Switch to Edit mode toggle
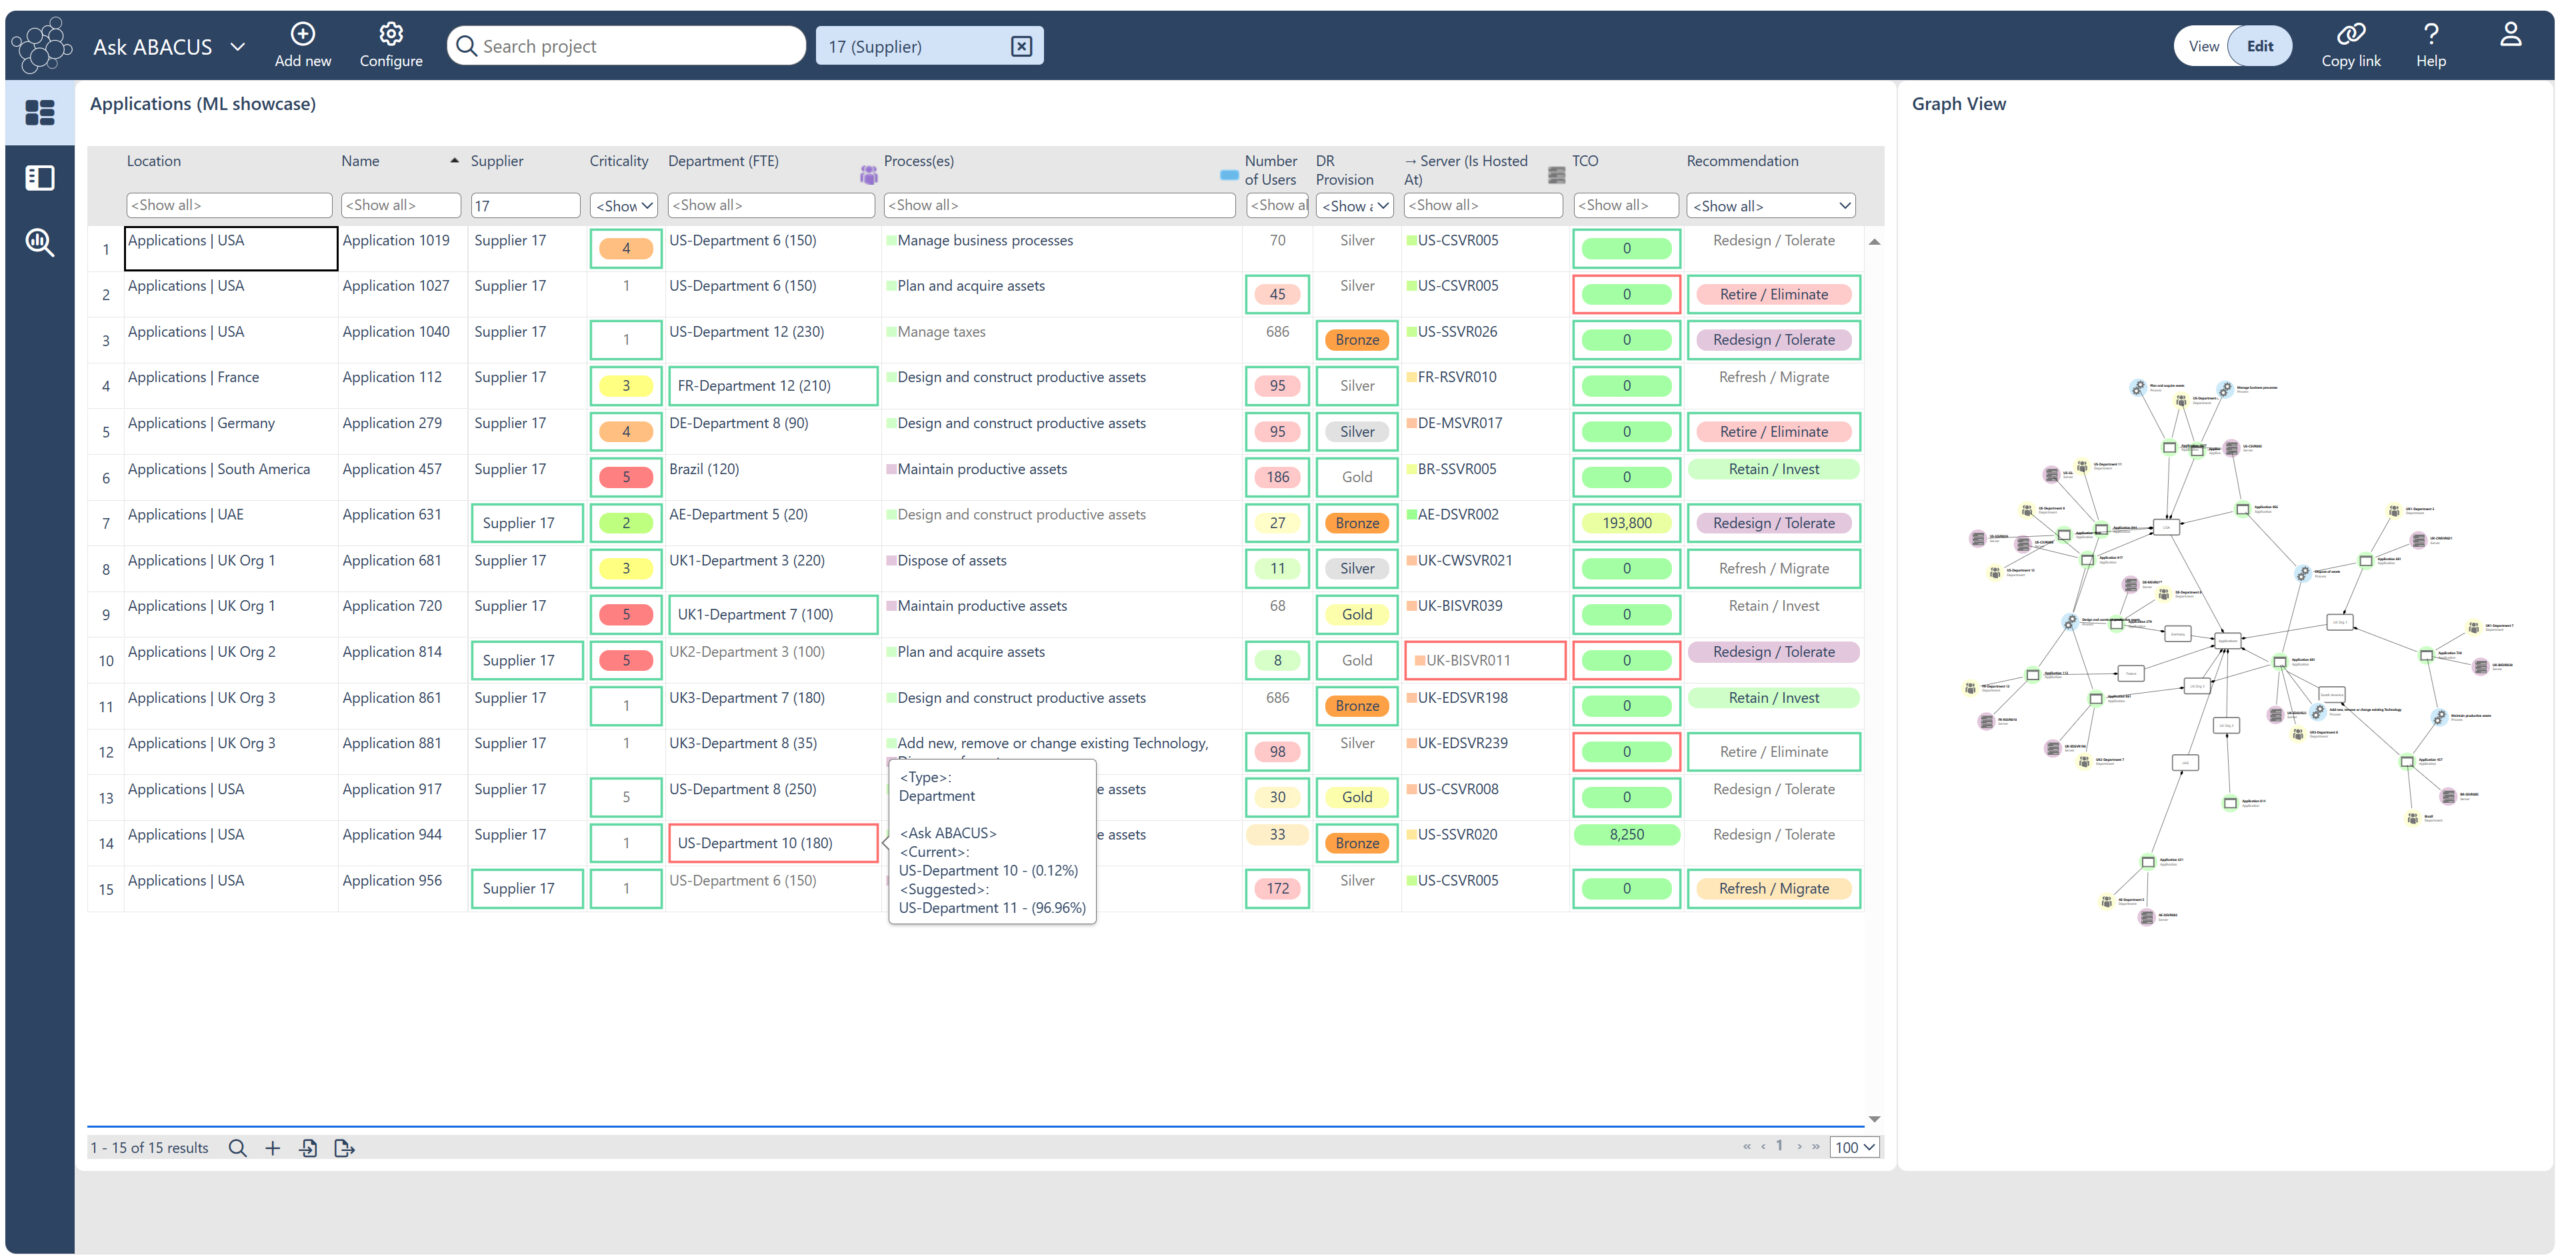Image resolution: width=2560 pixels, height=1259 pixels. [2260, 46]
